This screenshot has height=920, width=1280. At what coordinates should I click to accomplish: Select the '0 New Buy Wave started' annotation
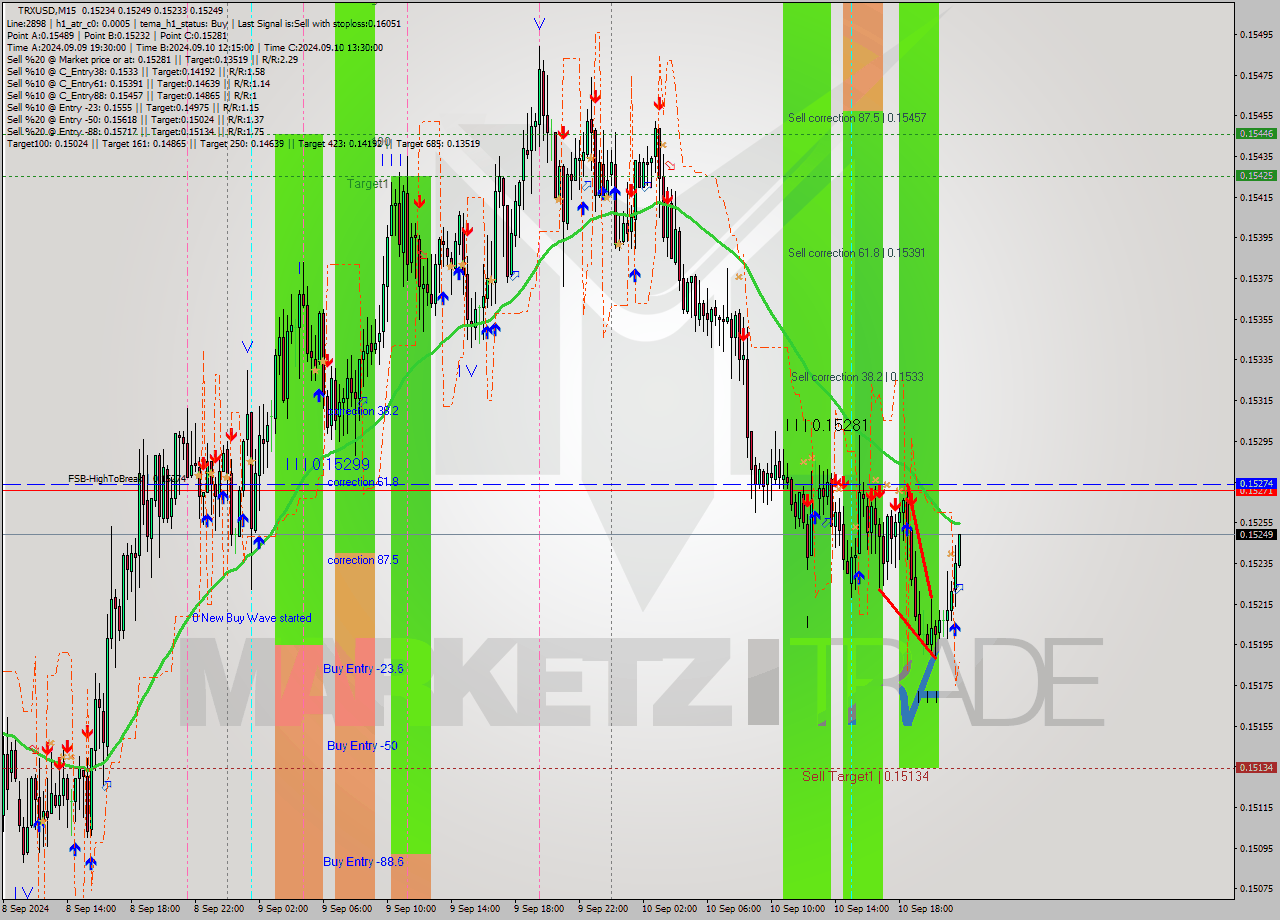pos(252,618)
